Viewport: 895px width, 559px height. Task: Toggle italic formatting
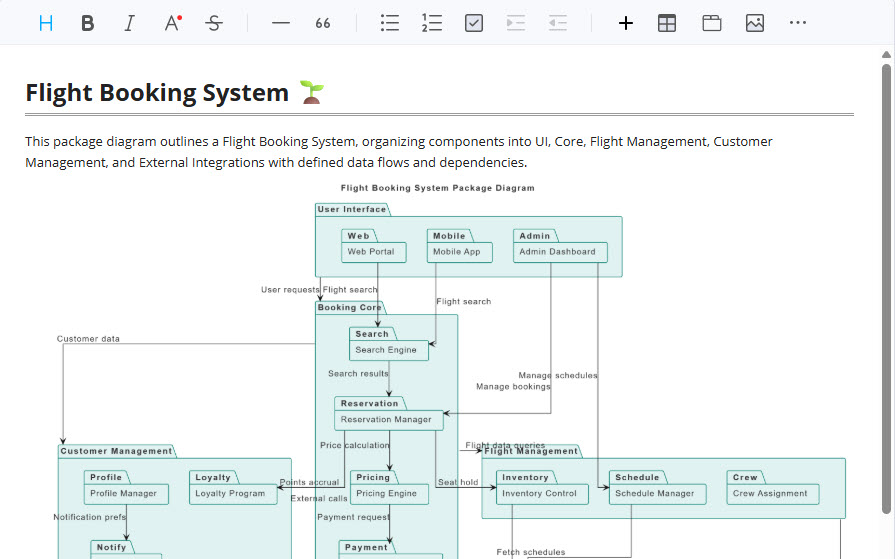pyautogui.click(x=130, y=23)
